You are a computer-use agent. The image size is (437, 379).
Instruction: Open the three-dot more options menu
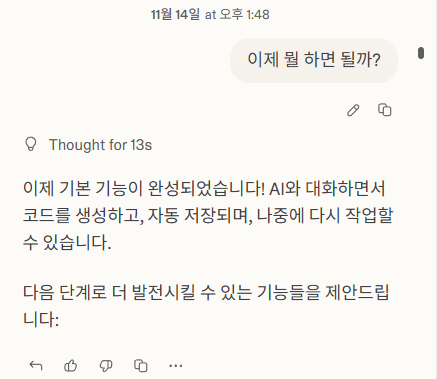click(x=176, y=366)
